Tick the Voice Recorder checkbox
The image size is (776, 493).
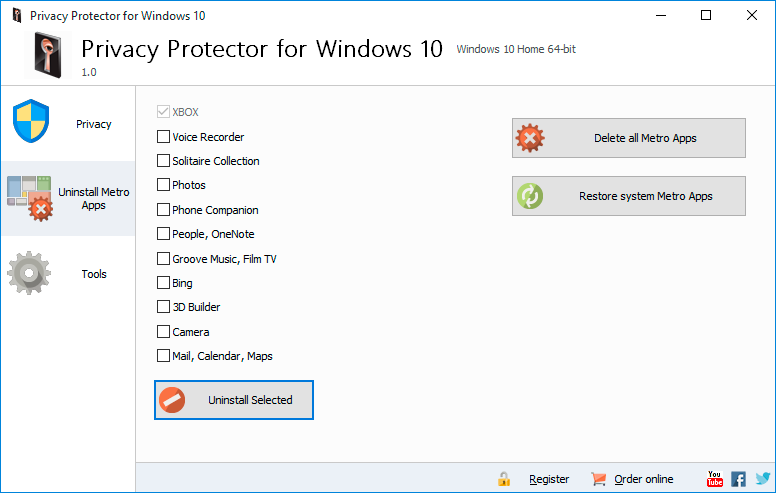(163, 137)
